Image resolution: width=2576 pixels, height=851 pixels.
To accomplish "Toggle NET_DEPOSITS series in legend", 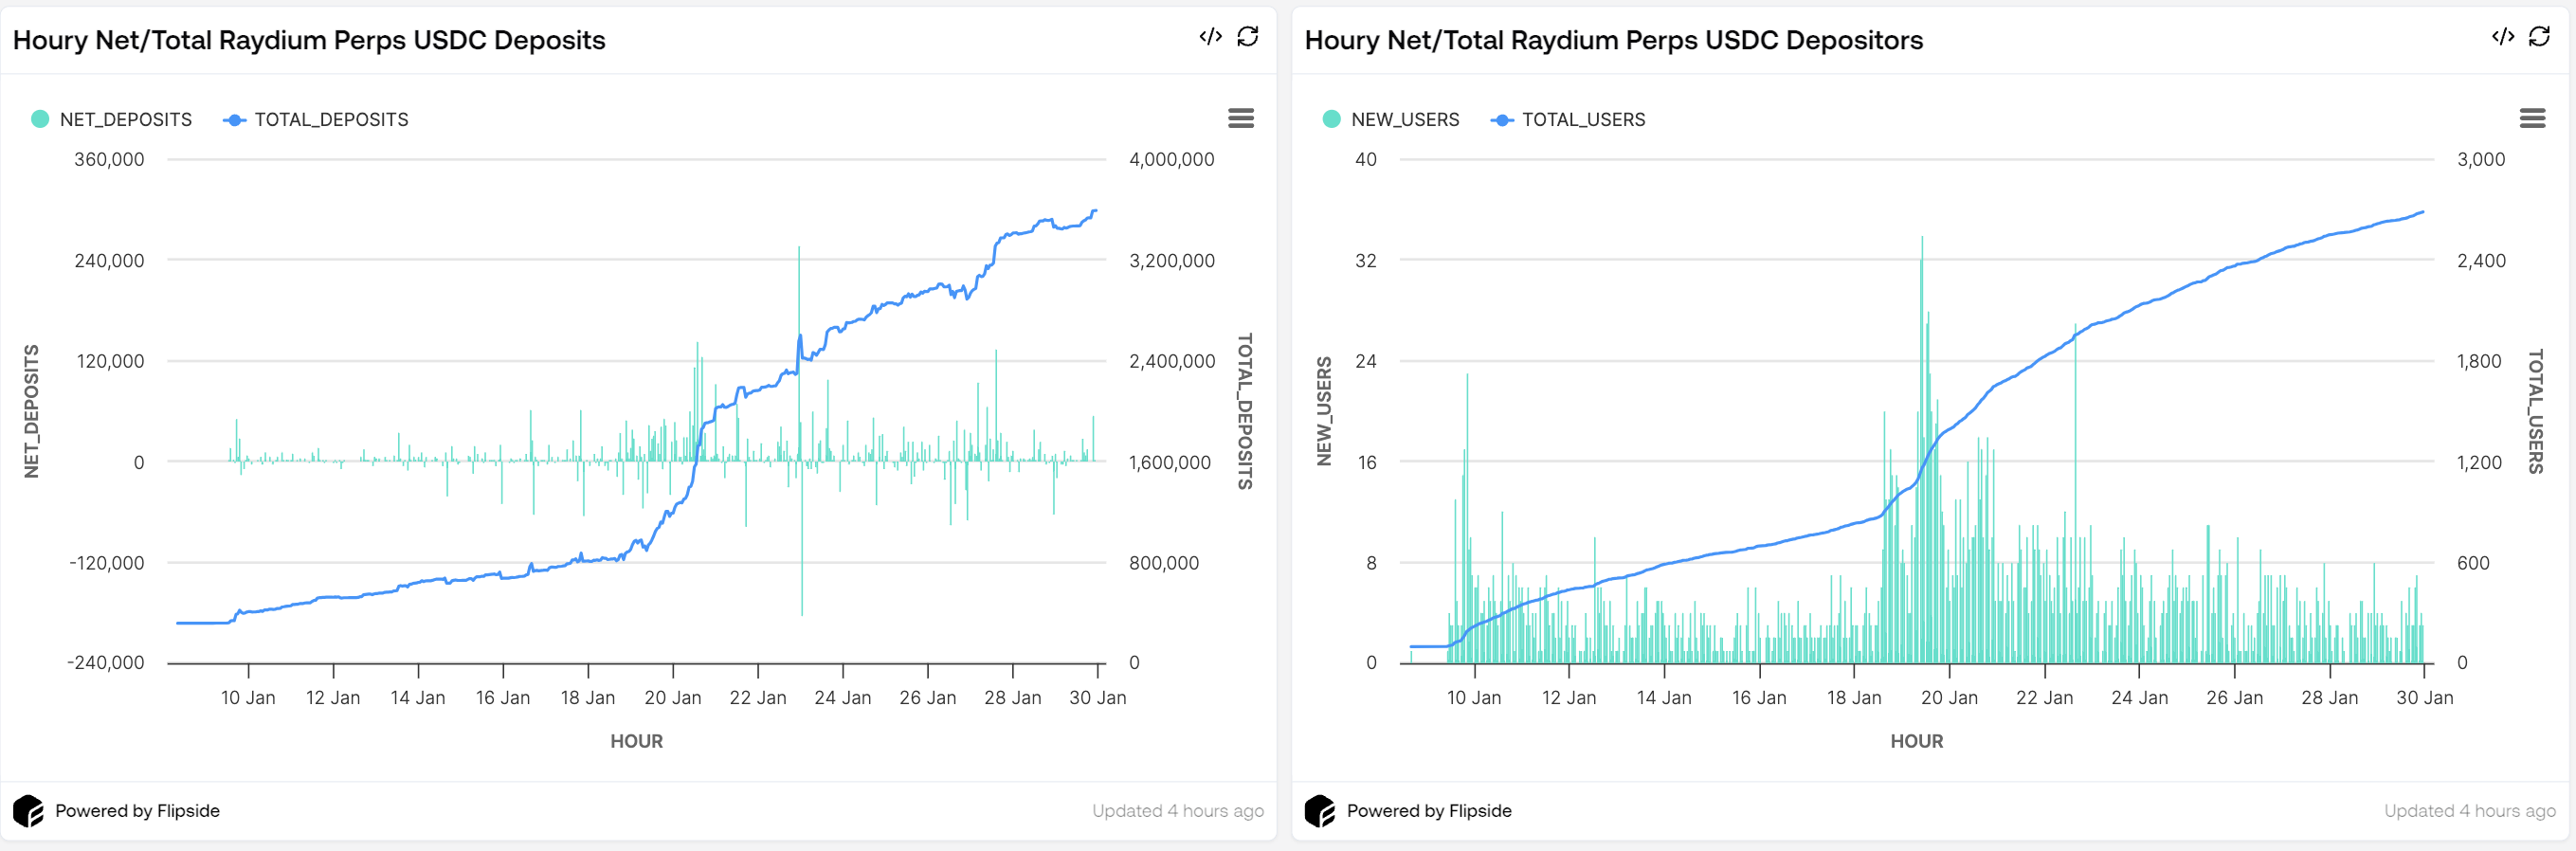I will pos(125,120).
